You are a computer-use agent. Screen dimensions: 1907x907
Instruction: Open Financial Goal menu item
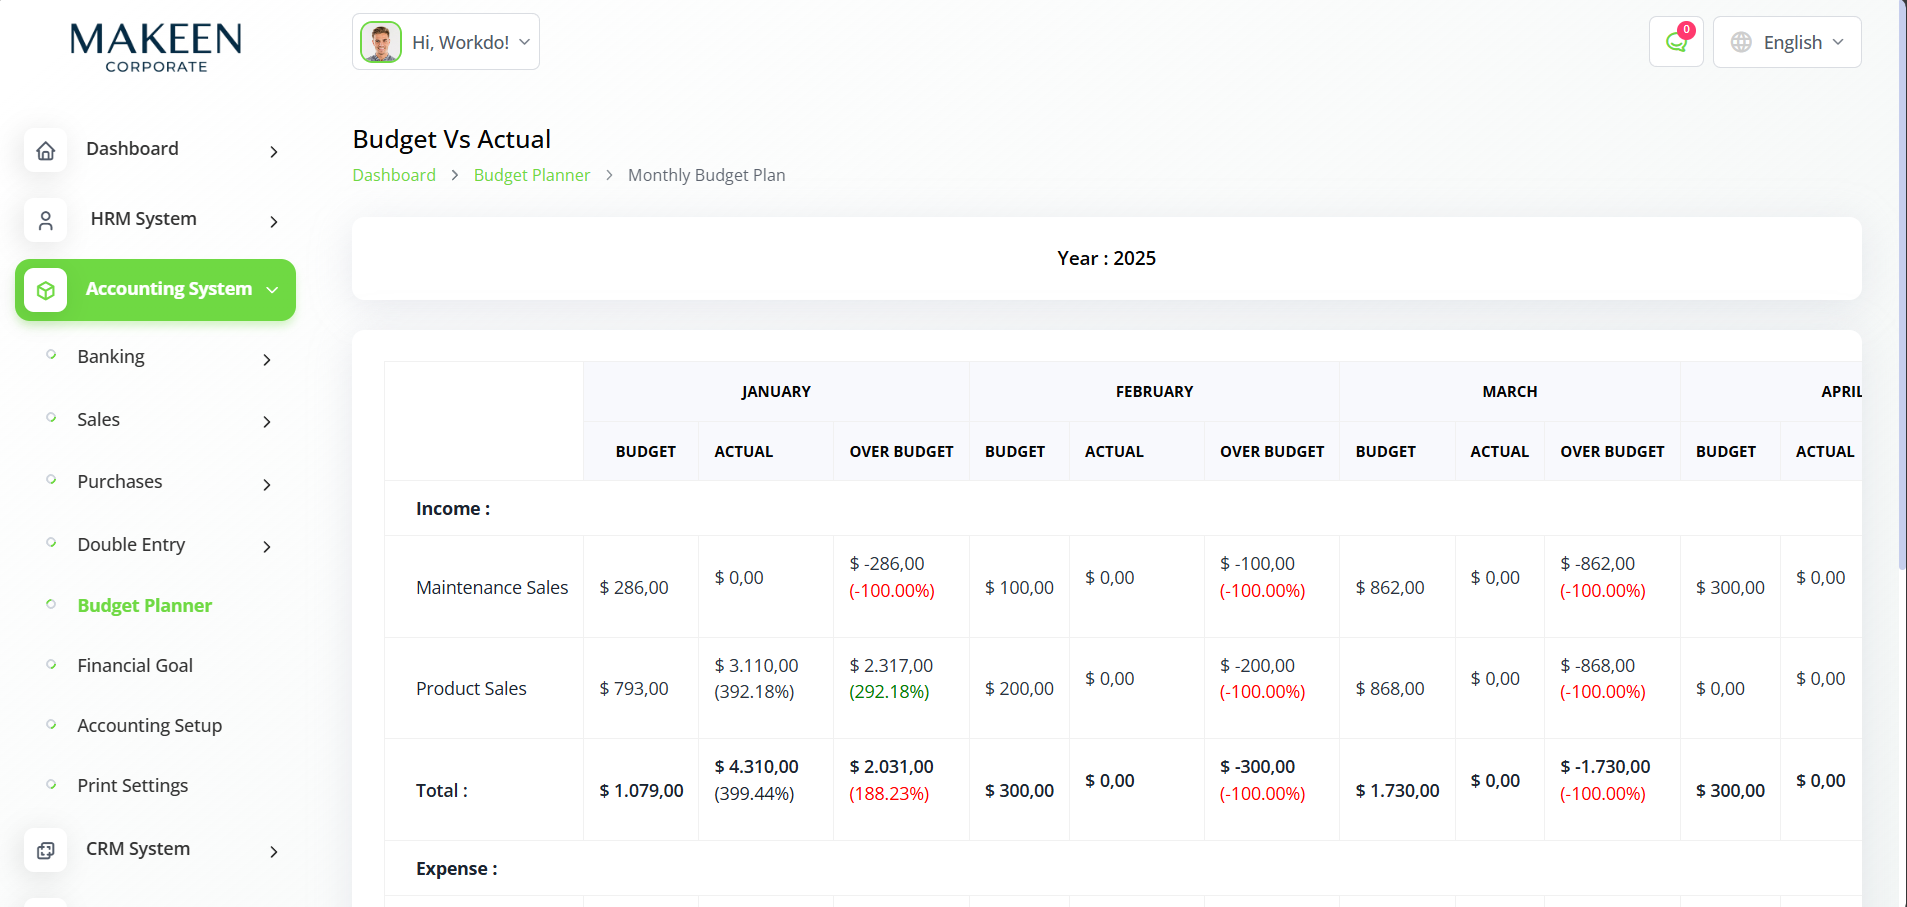pos(135,665)
